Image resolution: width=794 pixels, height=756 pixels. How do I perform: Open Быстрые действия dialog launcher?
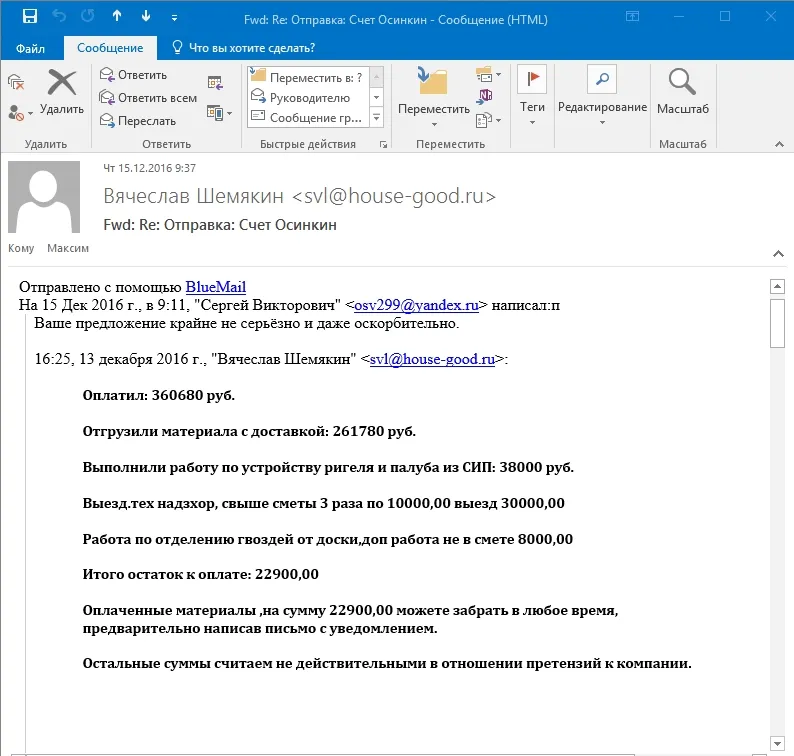coord(384,145)
